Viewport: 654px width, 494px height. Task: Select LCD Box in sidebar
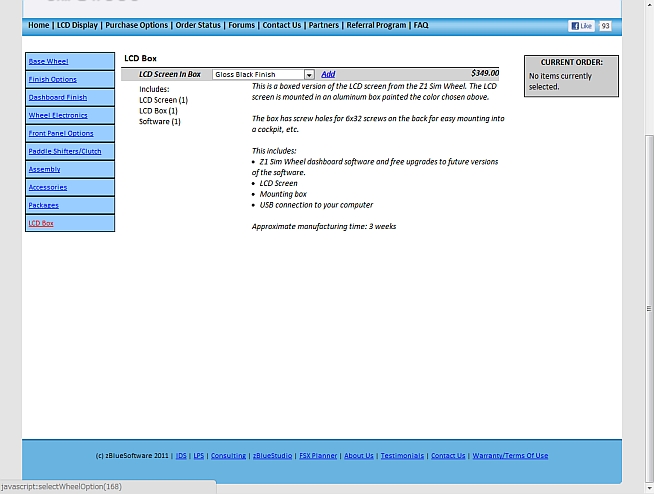pos(41,223)
